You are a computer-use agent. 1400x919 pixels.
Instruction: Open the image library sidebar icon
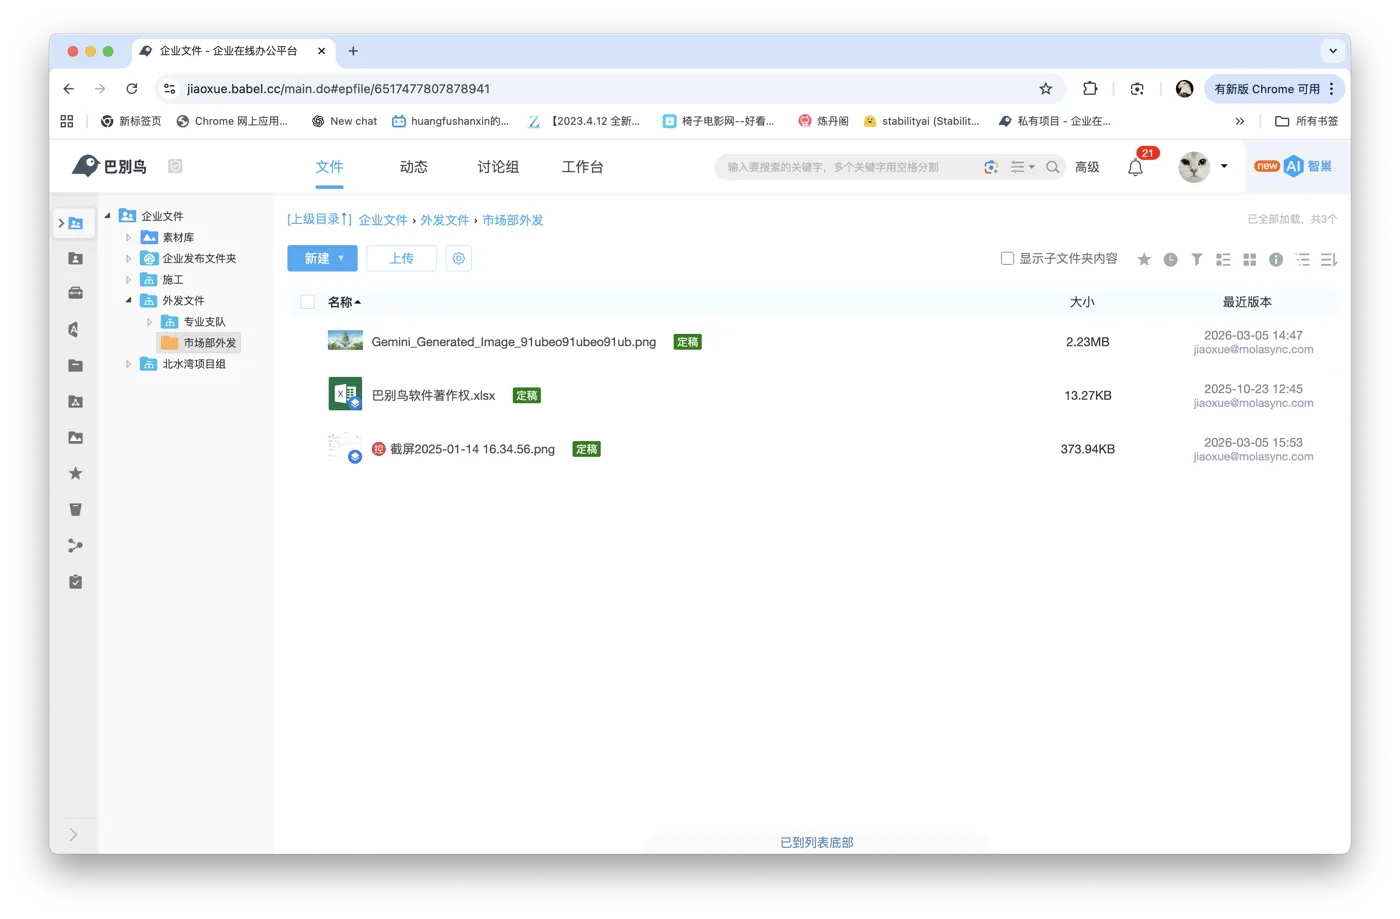click(x=75, y=438)
